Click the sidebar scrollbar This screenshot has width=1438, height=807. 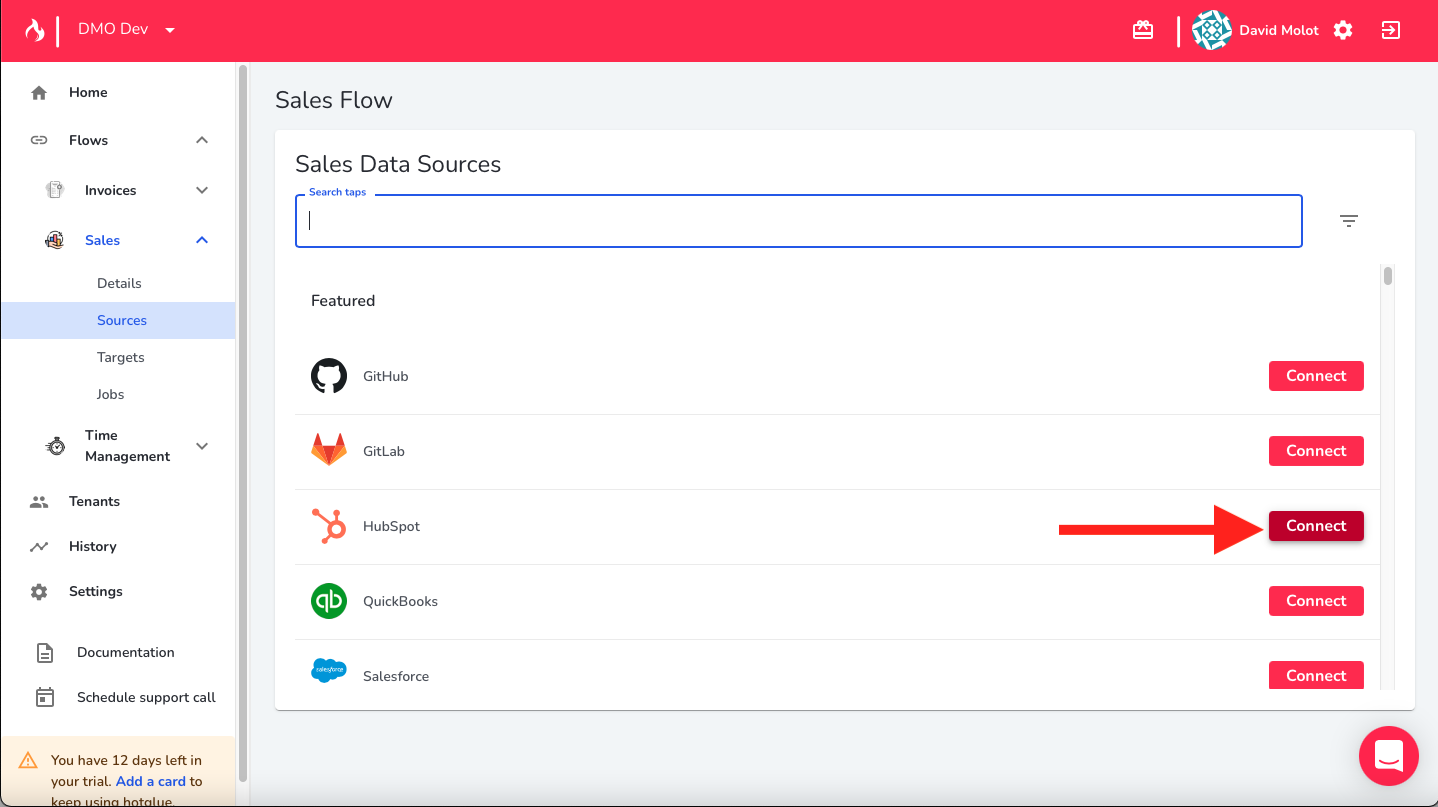point(242,425)
